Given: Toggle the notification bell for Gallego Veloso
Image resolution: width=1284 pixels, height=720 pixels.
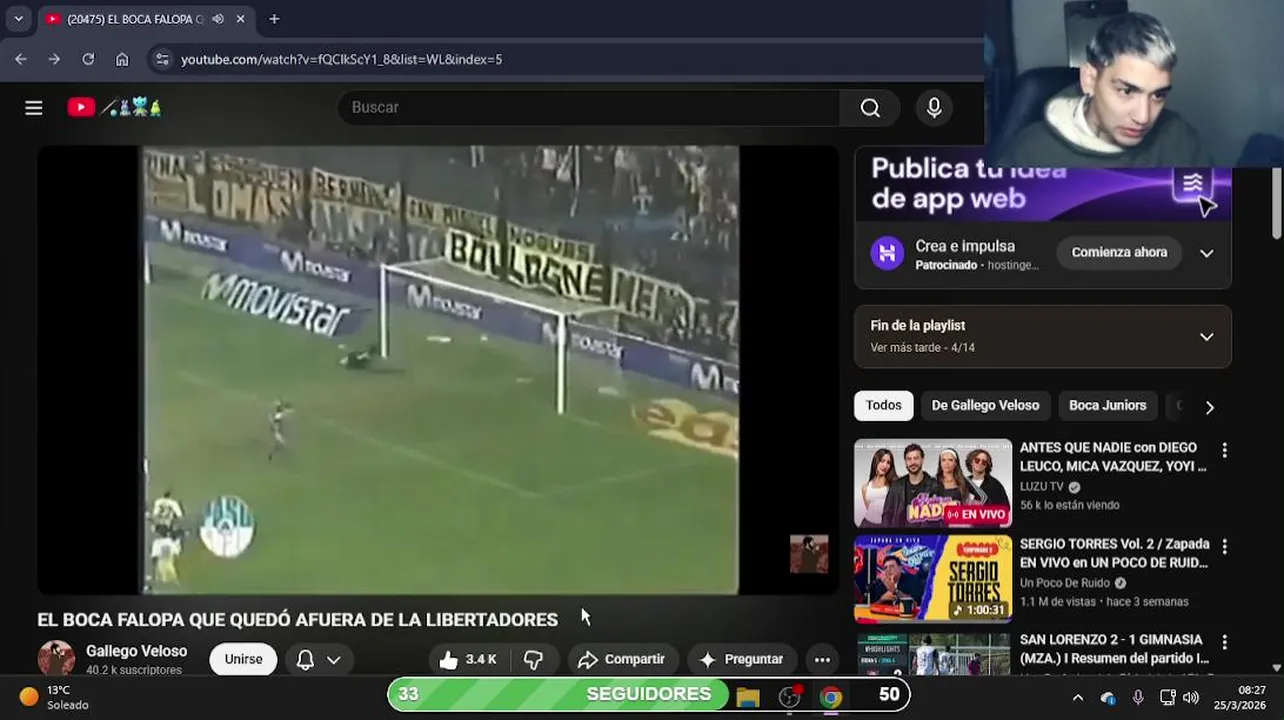Looking at the screenshot, I should [x=306, y=659].
